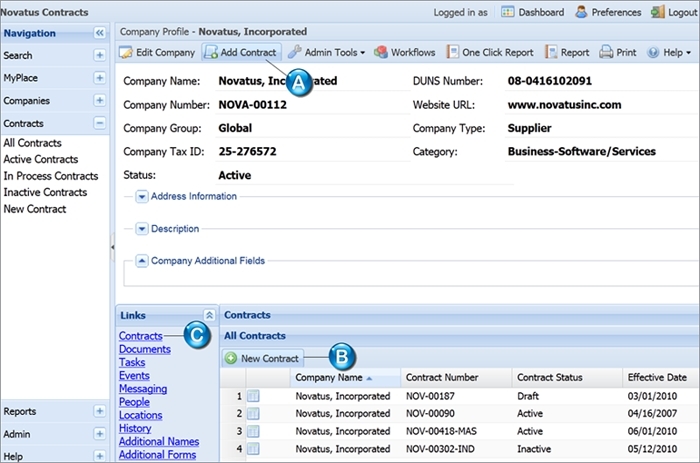Open the Contracts link
700x463 pixels.
(x=141, y=336)
